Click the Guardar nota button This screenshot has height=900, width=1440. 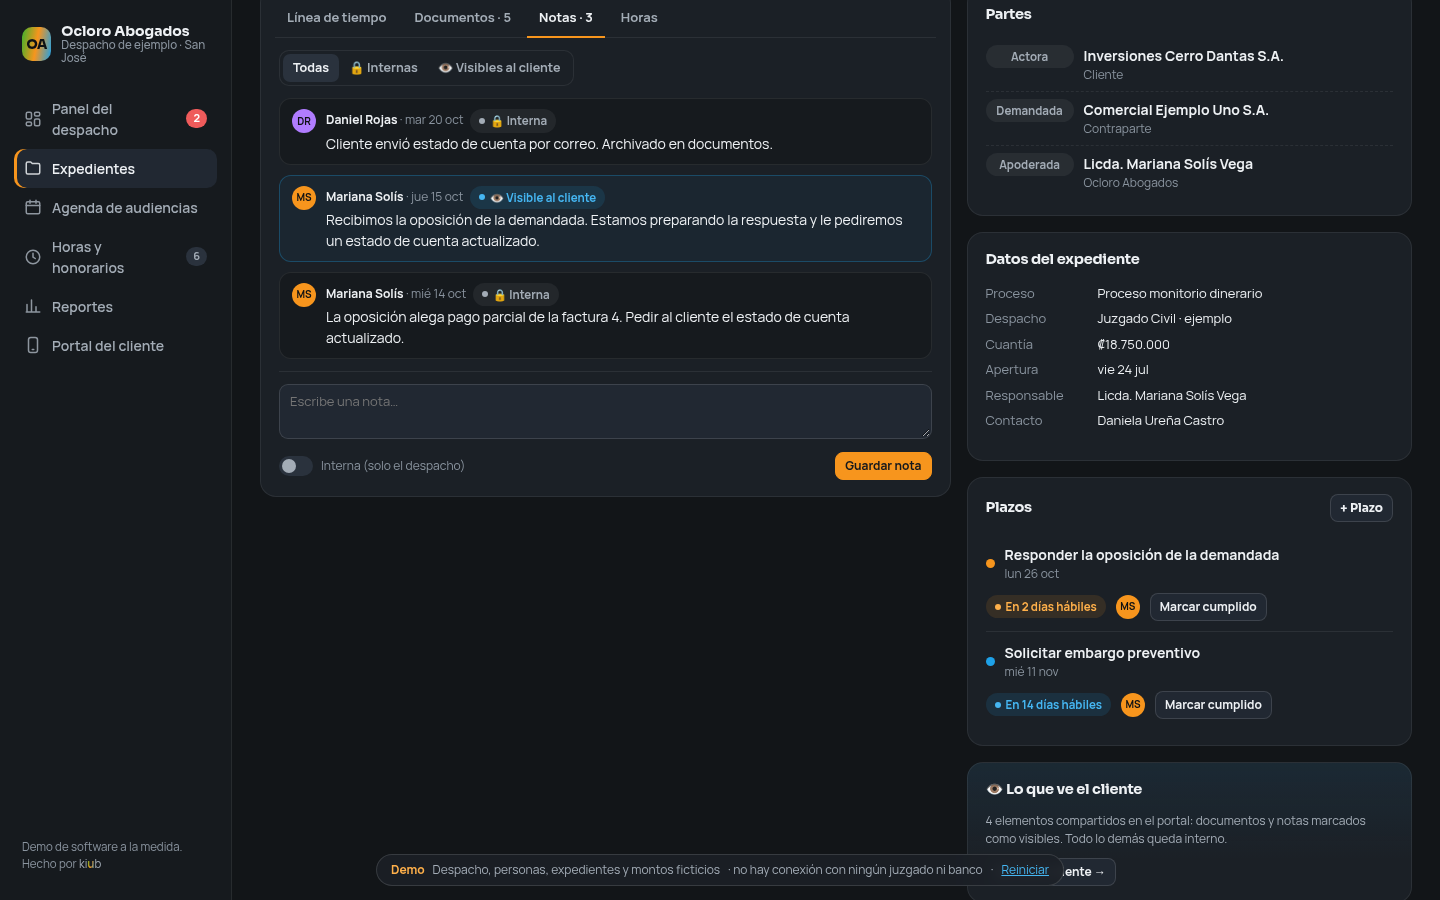tap(883, 466)
